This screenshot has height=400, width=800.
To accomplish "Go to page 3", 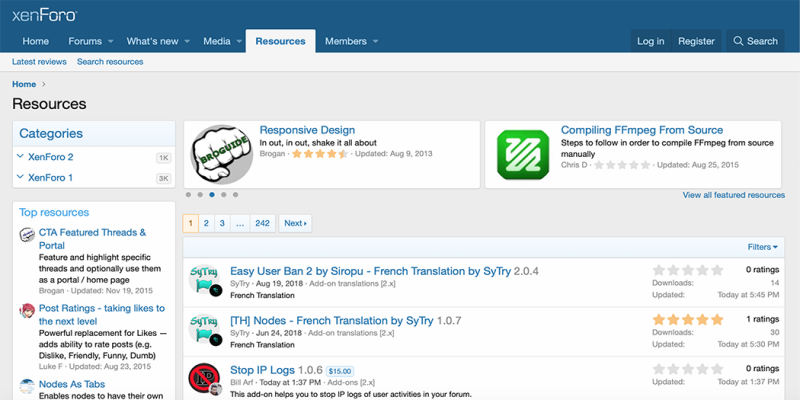I will tap(222, 223).
